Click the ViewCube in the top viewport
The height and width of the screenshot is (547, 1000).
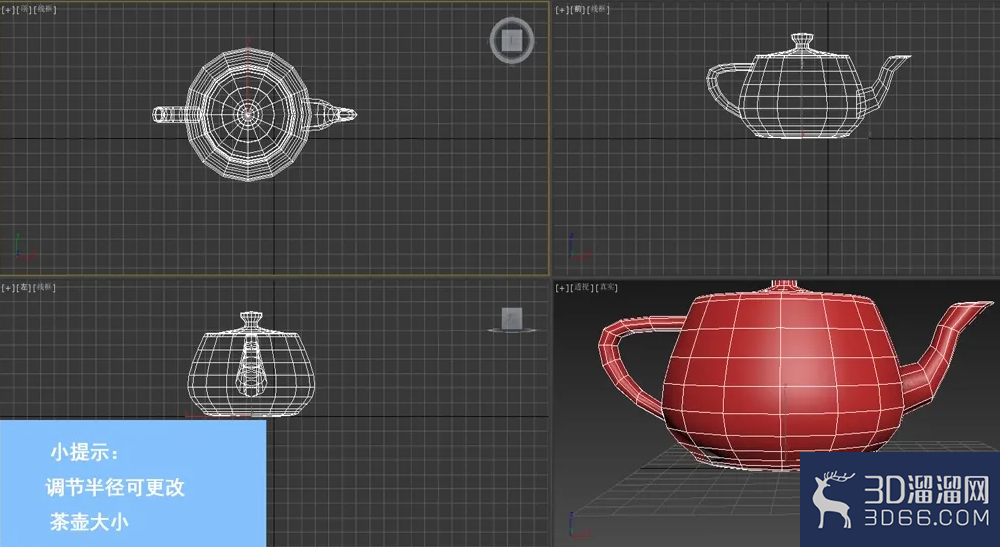(x=511, y=41)
